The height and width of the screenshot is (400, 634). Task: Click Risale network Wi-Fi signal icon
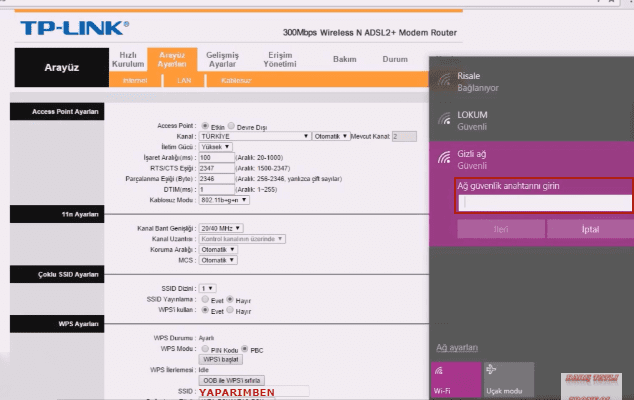pyautogui.click(x=444, y=80)
